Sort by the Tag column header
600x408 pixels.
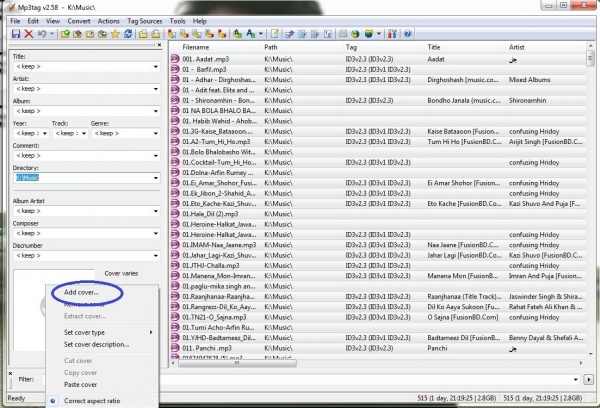point(351,47)
